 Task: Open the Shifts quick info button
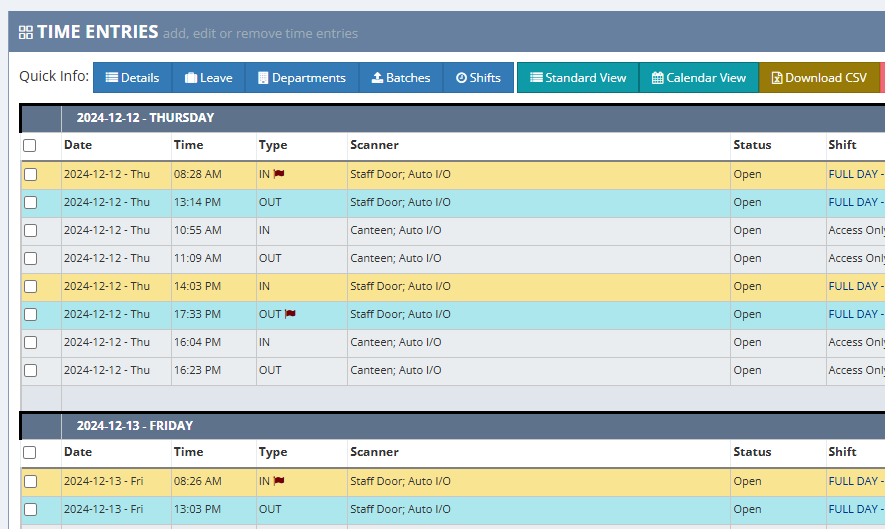[x=478, y=78]
